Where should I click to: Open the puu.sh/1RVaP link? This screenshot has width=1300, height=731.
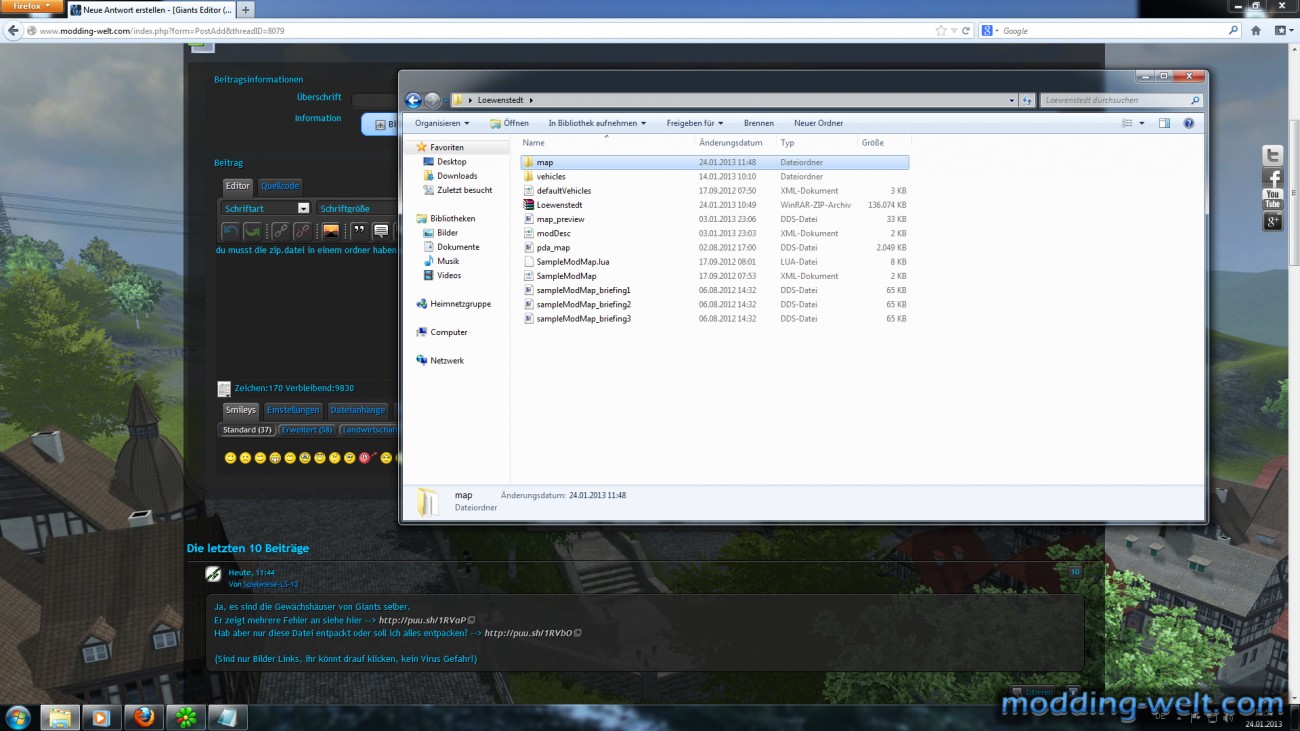point(422,620)
